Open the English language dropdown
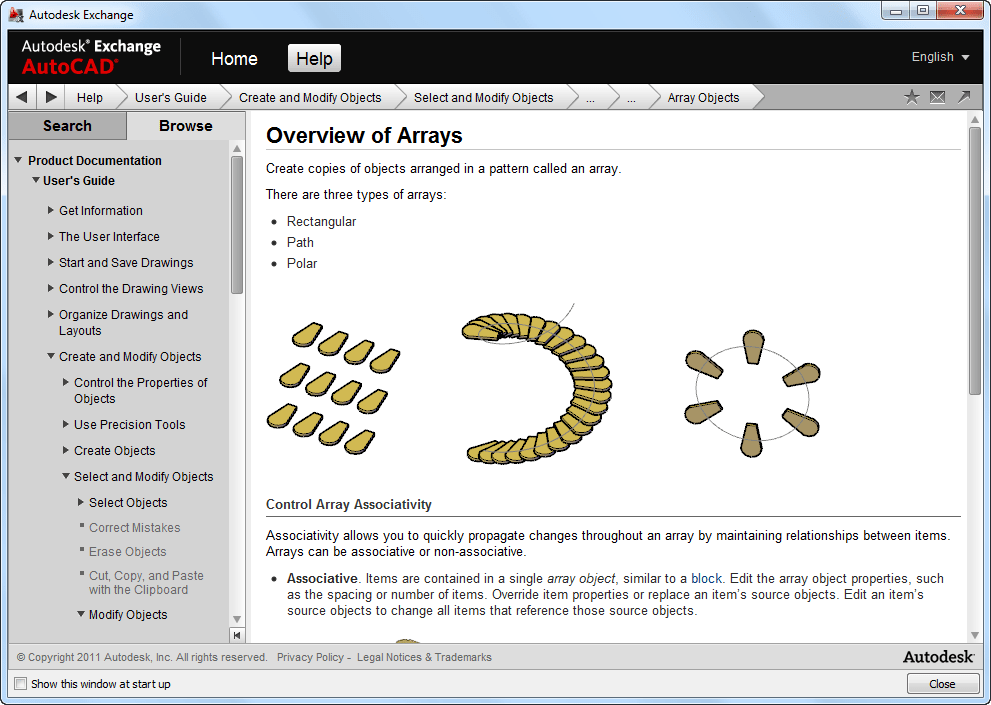Screen dimensions: 991x705 [x=940, y=57]
